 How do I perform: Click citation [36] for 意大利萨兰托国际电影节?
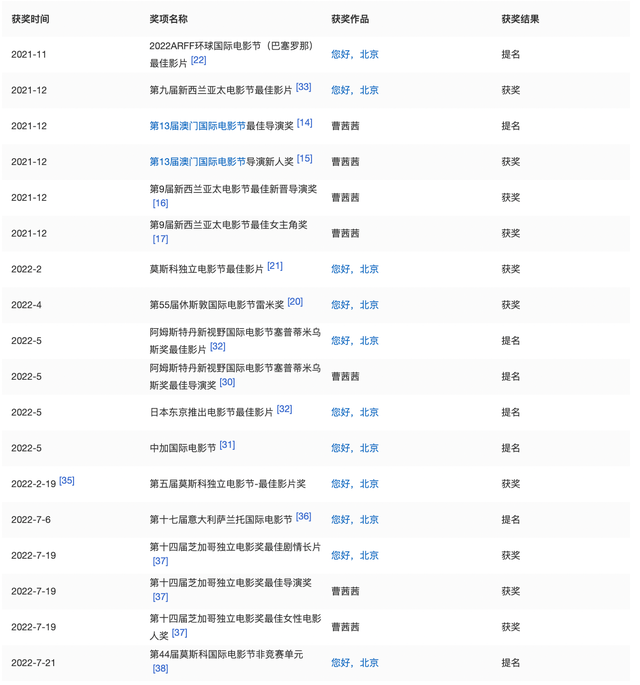303,517
